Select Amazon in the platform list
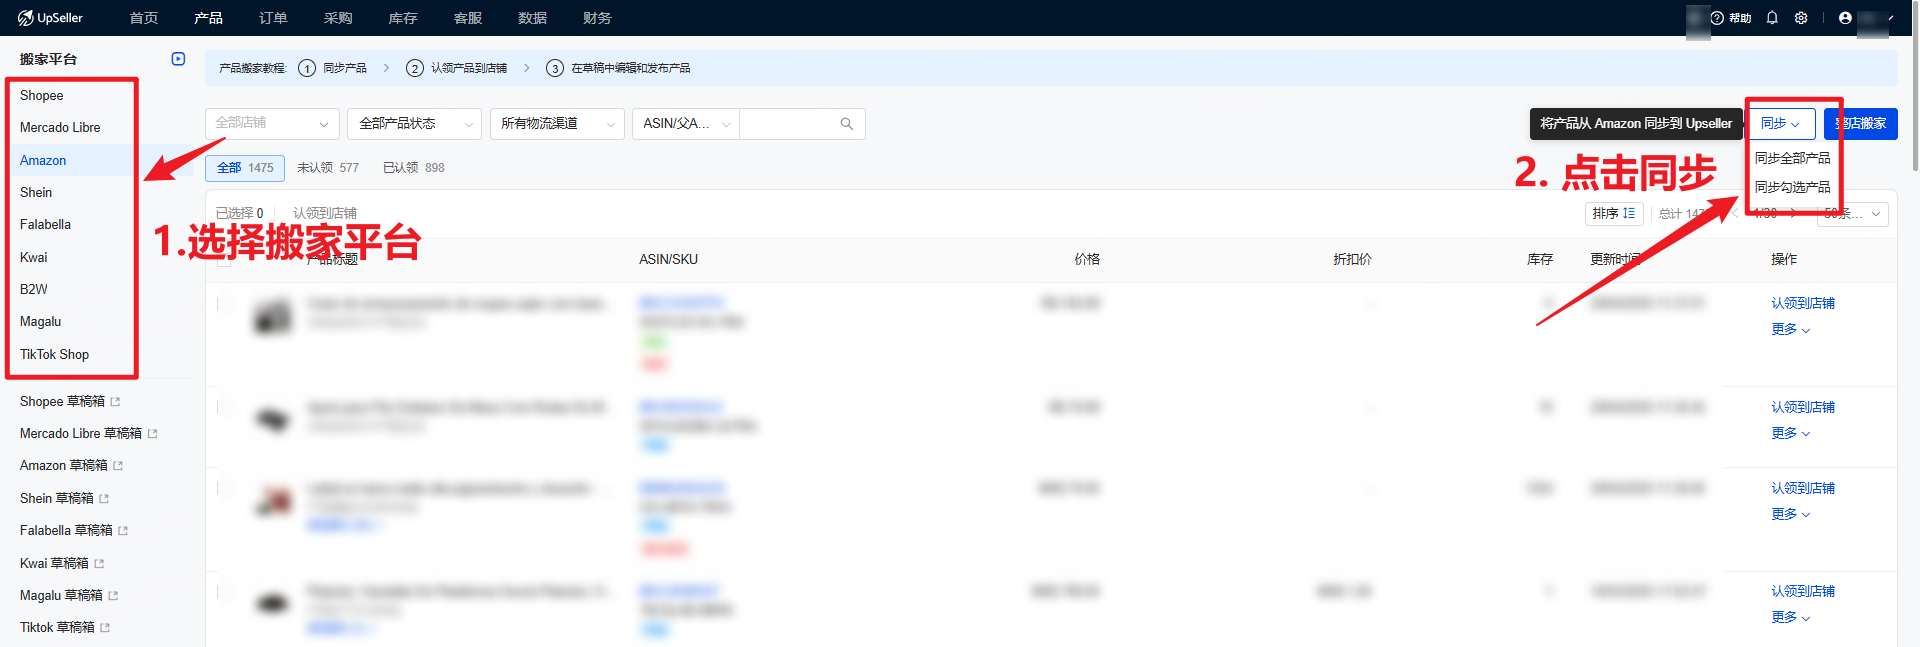 coord(43,161)
